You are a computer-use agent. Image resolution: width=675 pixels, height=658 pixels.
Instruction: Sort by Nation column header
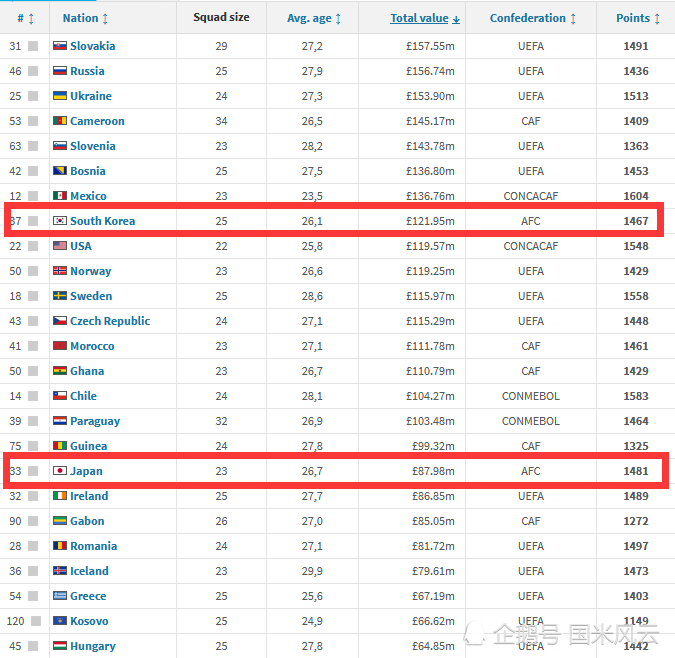click(85, 18)
